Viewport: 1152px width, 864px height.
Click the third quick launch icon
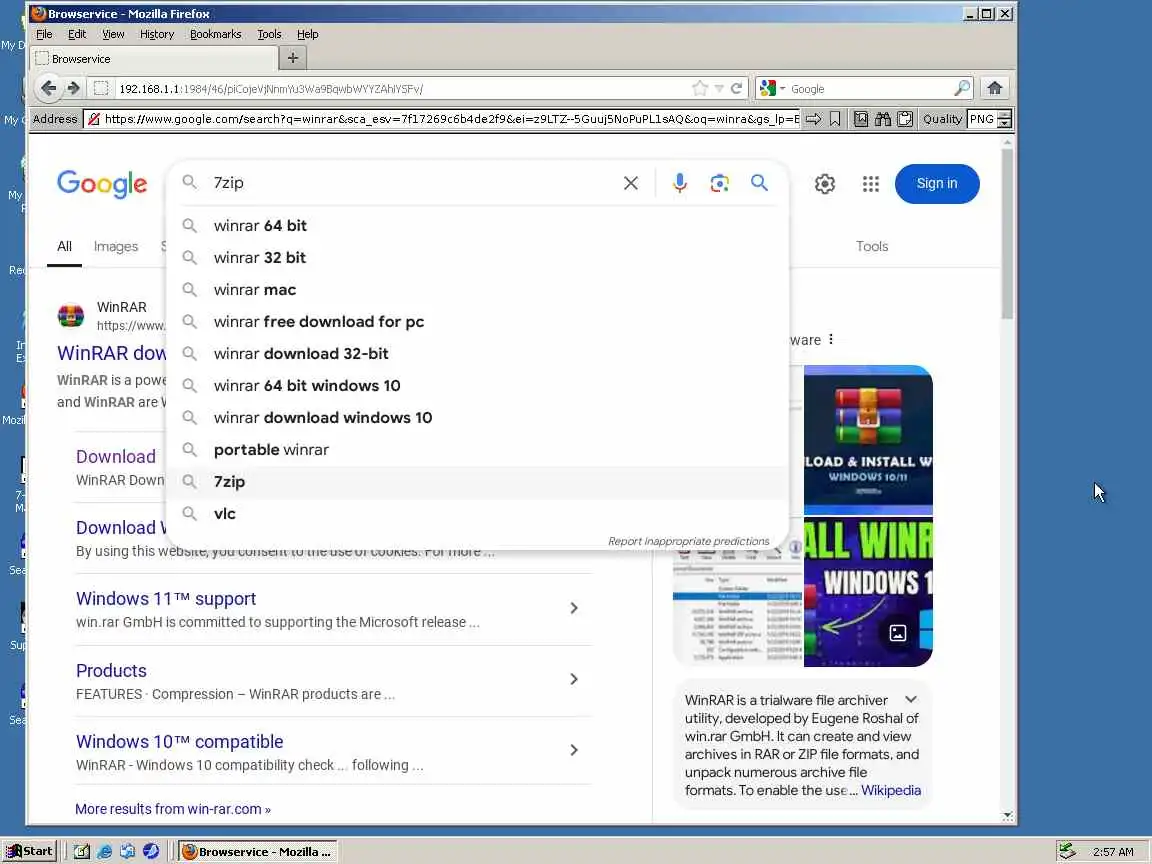click(x=128, y=852)
